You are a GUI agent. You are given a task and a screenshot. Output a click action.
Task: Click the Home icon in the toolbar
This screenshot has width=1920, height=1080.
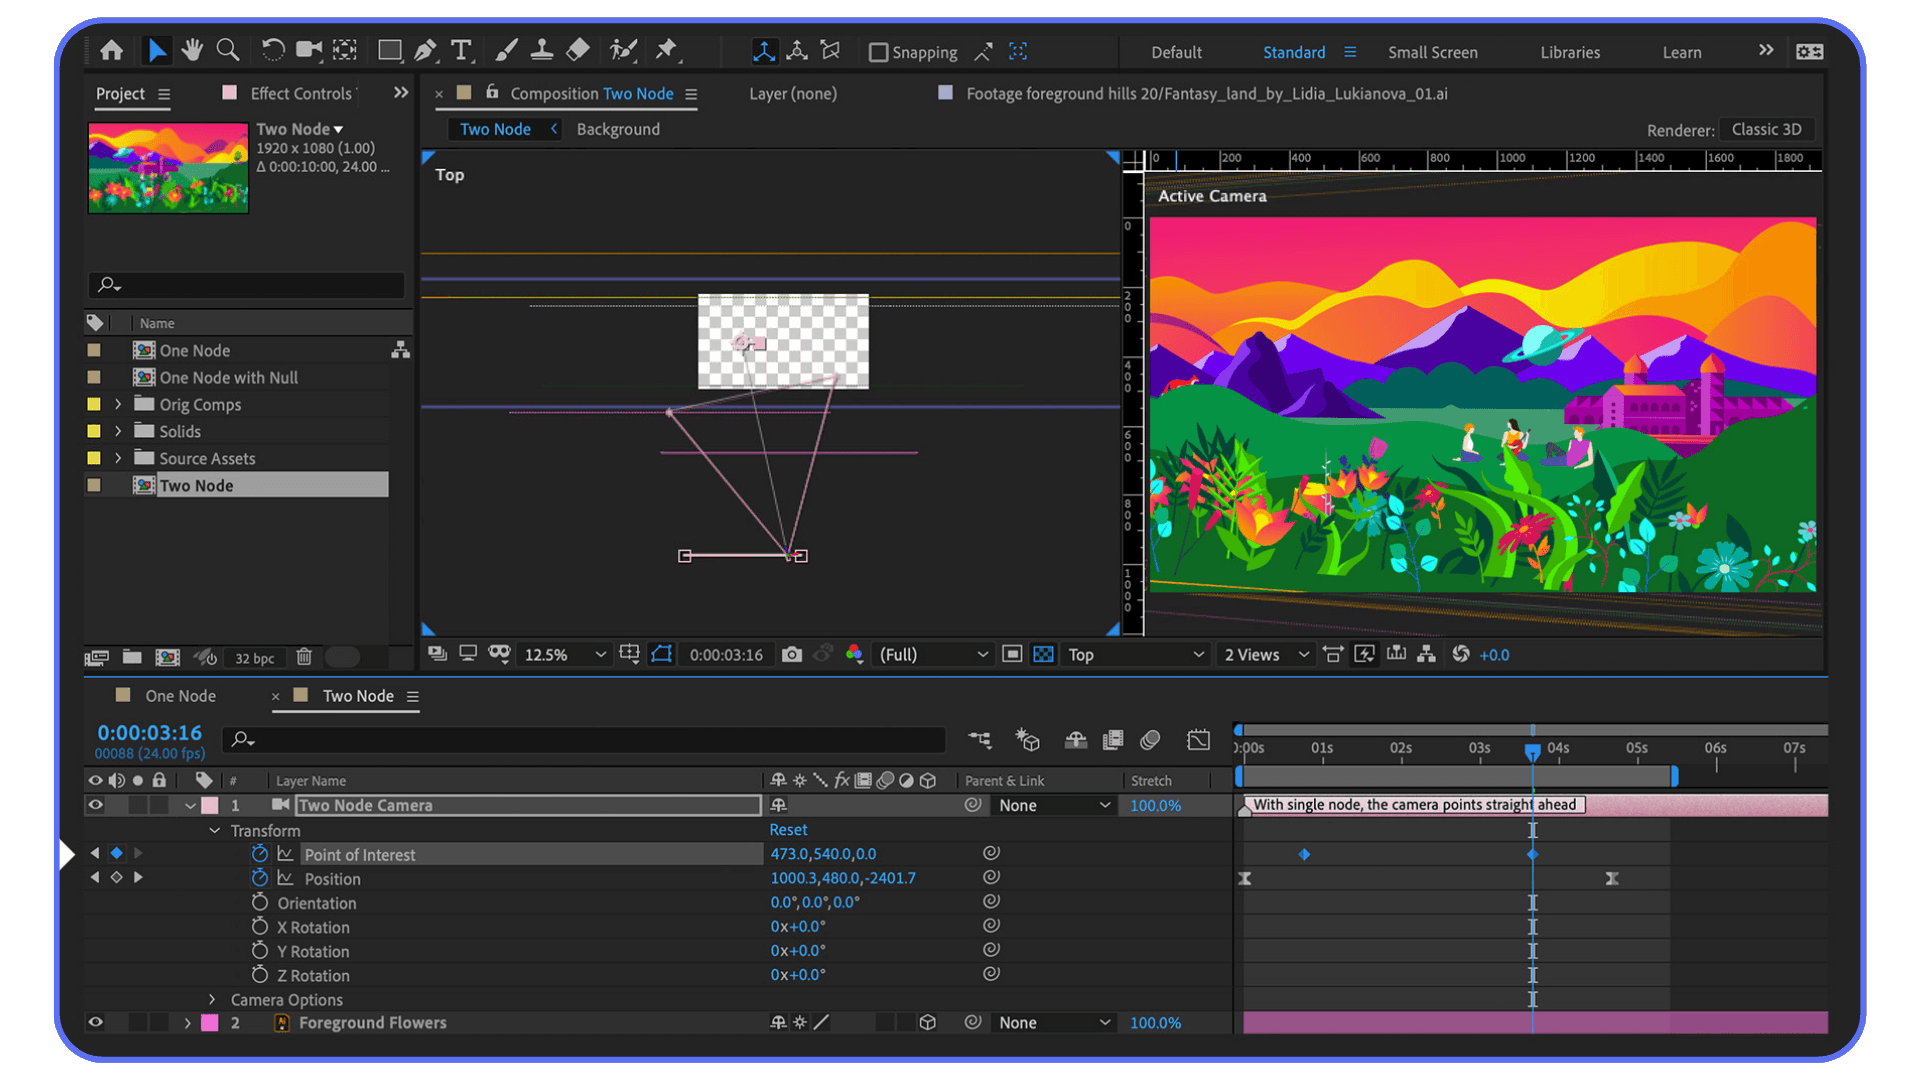pos(111,50)
